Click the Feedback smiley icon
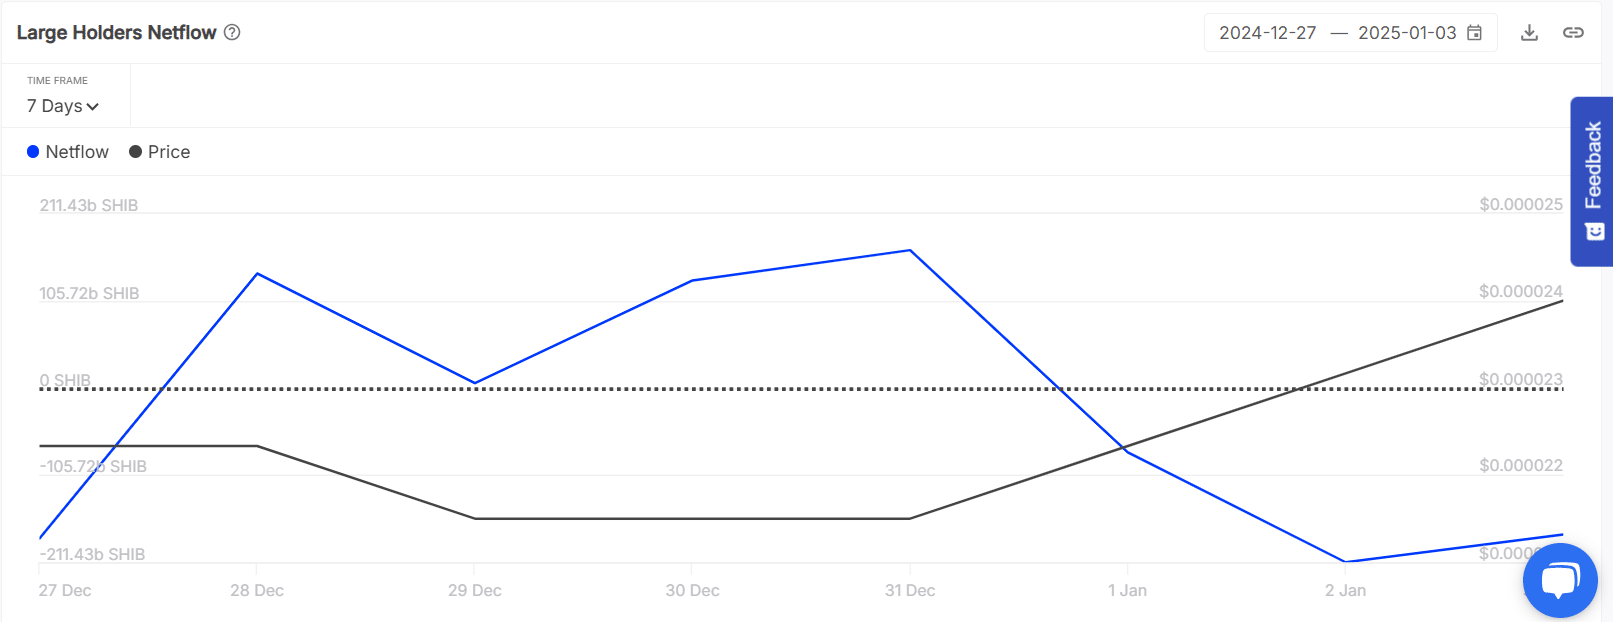Viewport: 1613px width, 622px height. (x=1595, y=232)
